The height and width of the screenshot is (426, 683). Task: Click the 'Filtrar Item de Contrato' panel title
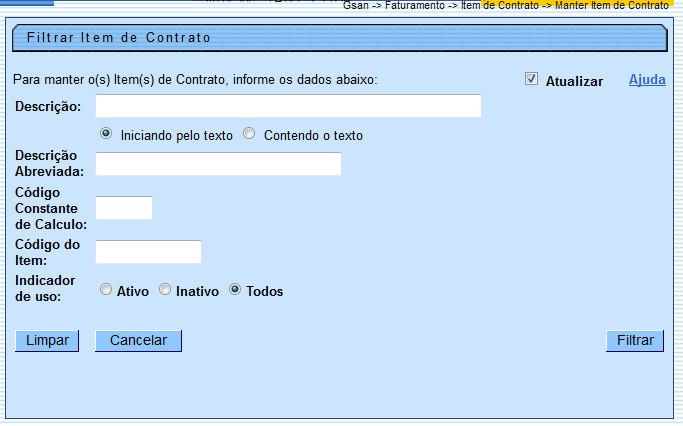coord(118,38)
